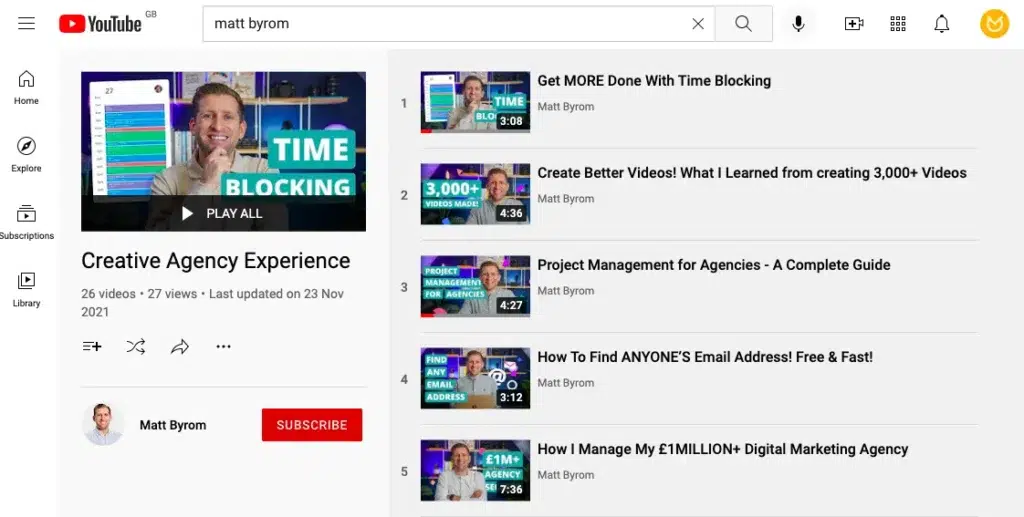Open Project Management for Agencies video

pos(713,265)
